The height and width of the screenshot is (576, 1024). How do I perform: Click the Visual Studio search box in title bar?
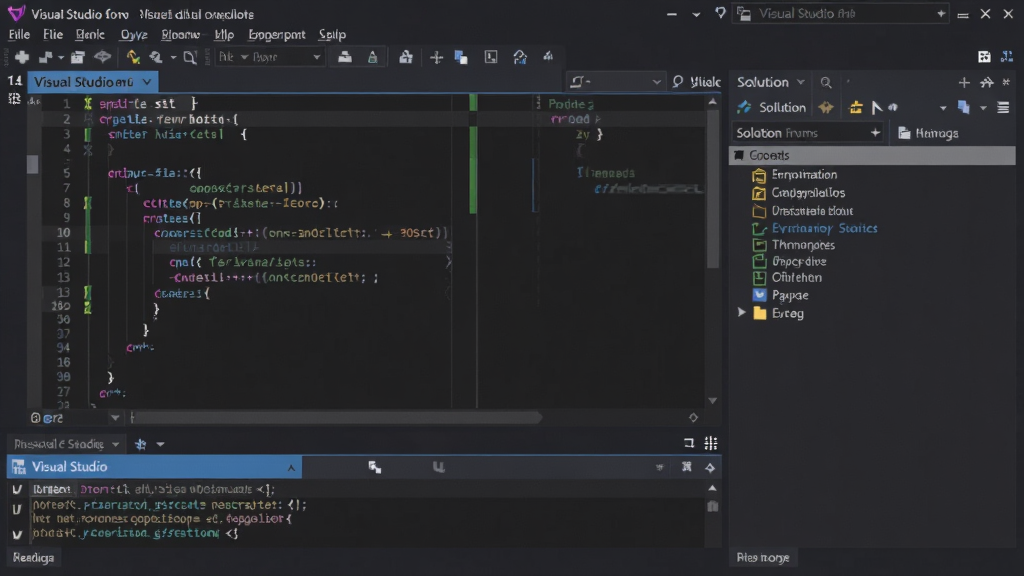tap(842, 14)
